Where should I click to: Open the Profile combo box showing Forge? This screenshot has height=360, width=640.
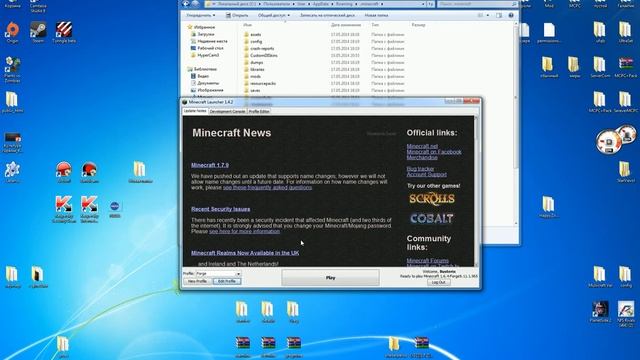coord(218,274)
